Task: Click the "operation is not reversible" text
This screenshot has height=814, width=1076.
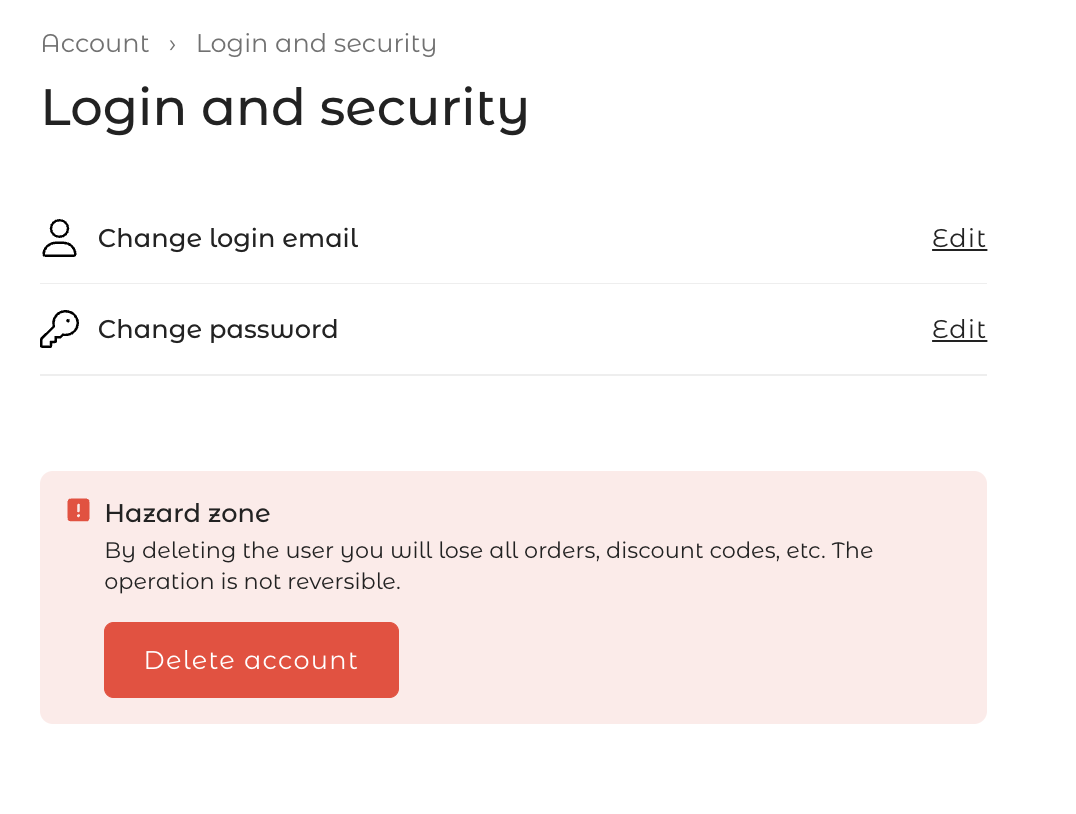Action: 252,581
